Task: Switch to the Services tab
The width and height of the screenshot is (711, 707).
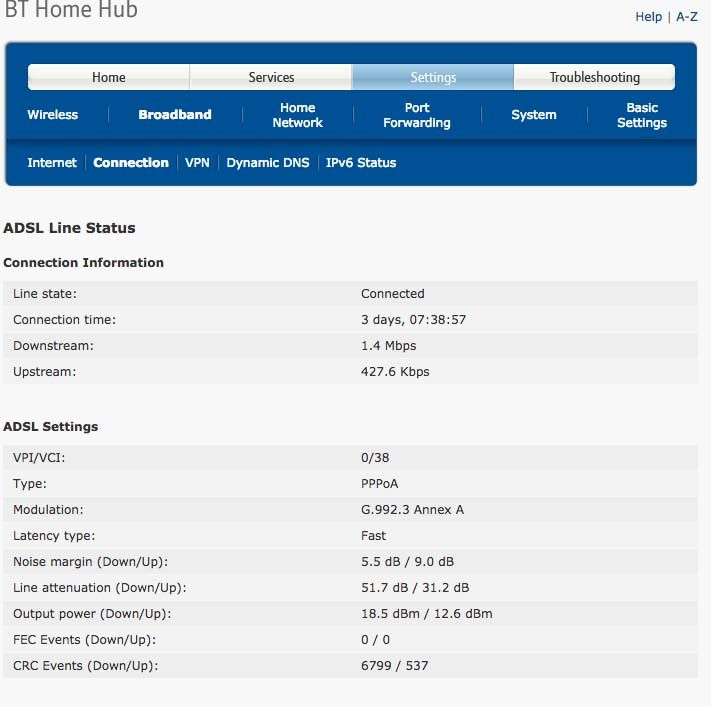Action: tap(271, 77)
